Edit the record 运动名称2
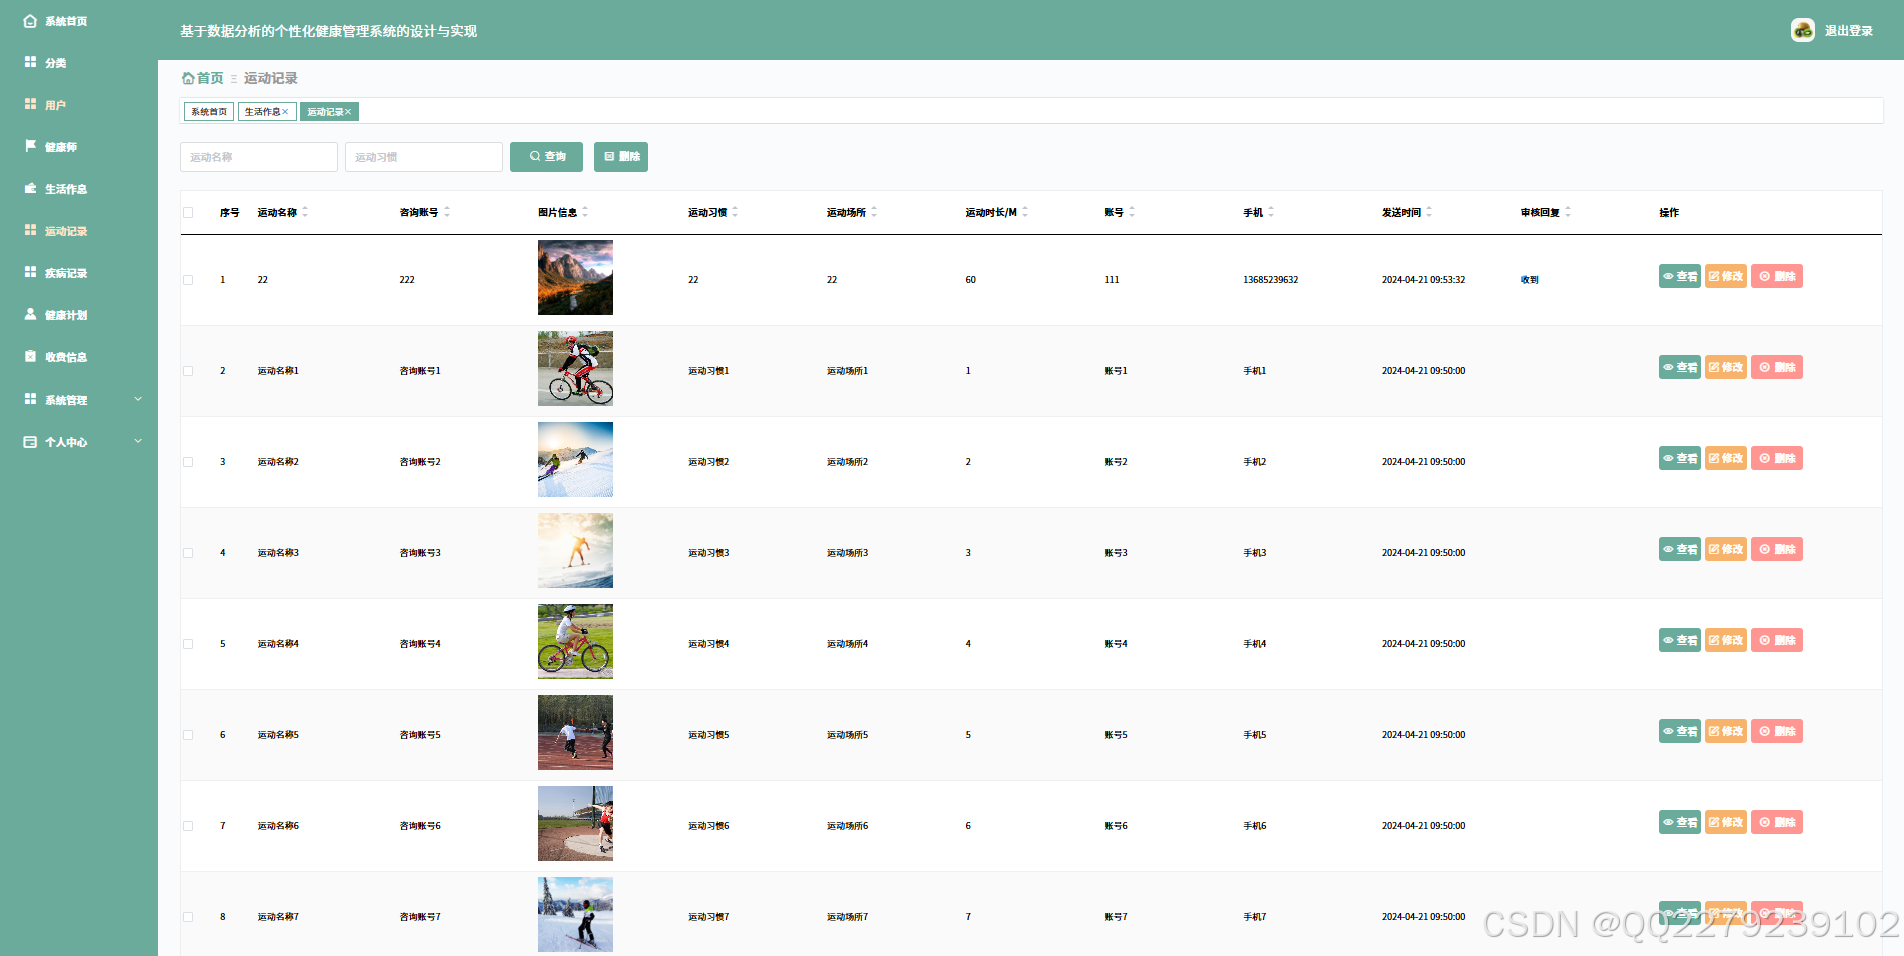This screenshot has width=1904, height=956. 1726,458
